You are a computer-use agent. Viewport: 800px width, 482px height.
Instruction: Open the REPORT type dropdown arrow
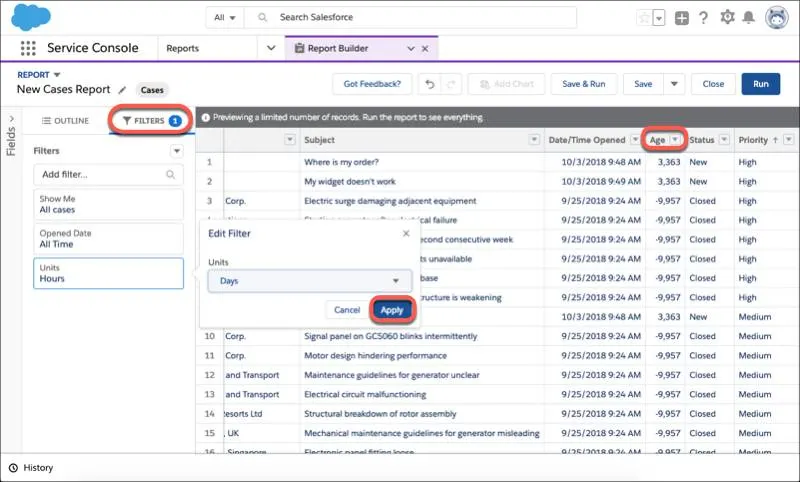point(57,75)
